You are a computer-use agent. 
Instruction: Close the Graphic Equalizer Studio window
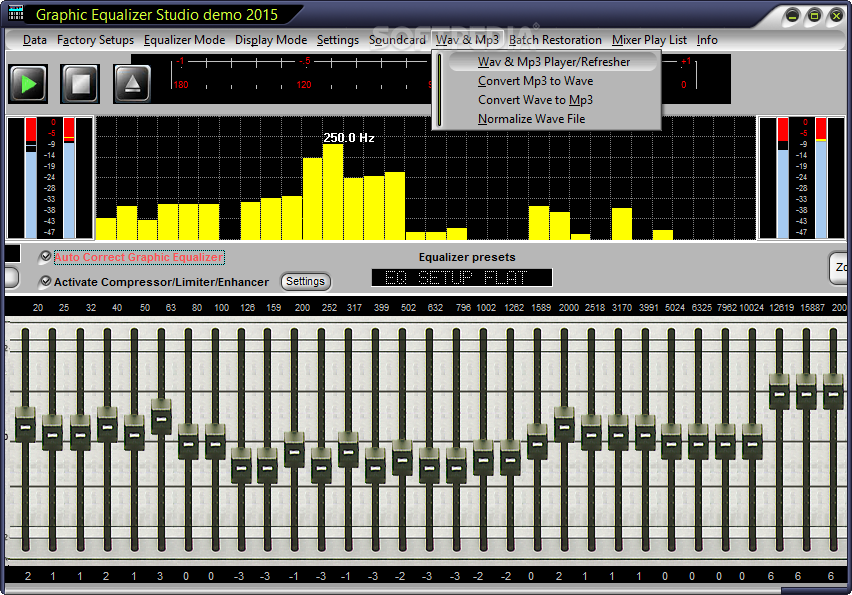[x=836, y=16]
